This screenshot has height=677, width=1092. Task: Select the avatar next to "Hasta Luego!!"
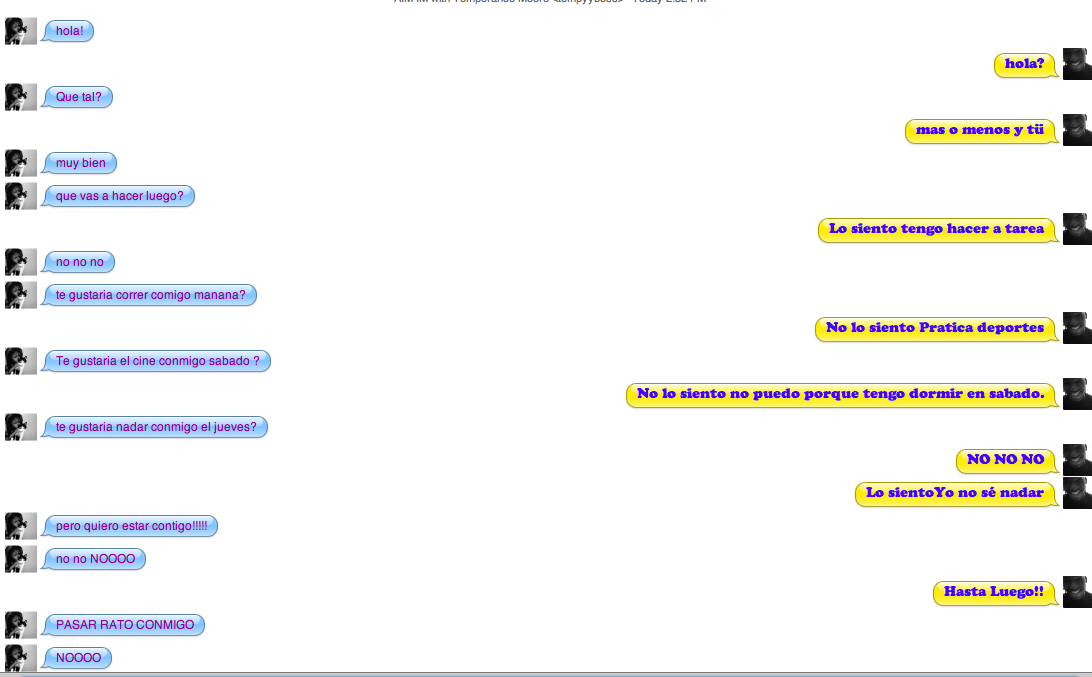click(x=1077, y=592)
